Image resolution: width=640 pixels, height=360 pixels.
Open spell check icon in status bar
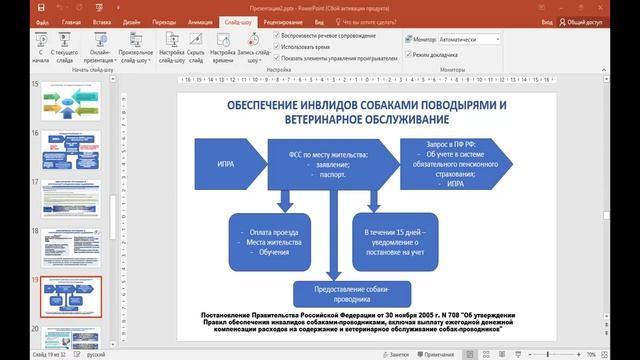[x=77, y=354]
